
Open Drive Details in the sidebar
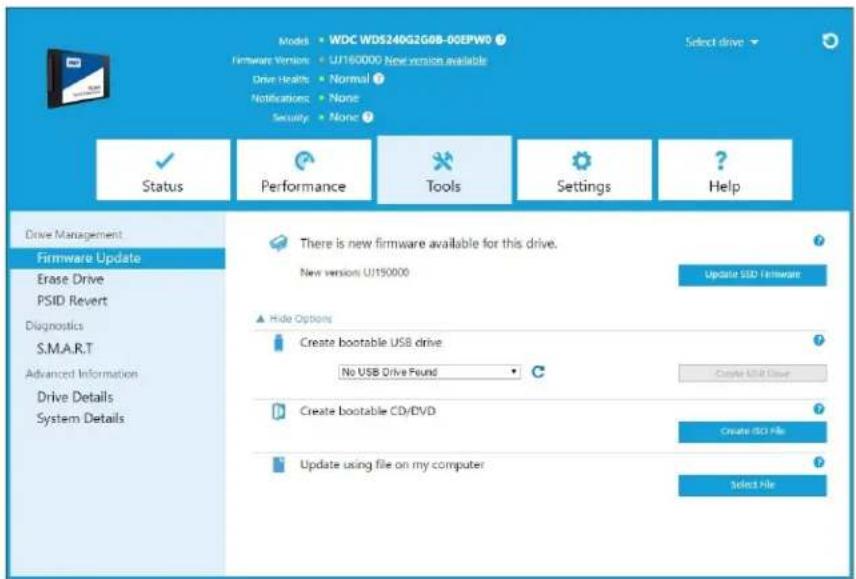[x=75, y=397]
